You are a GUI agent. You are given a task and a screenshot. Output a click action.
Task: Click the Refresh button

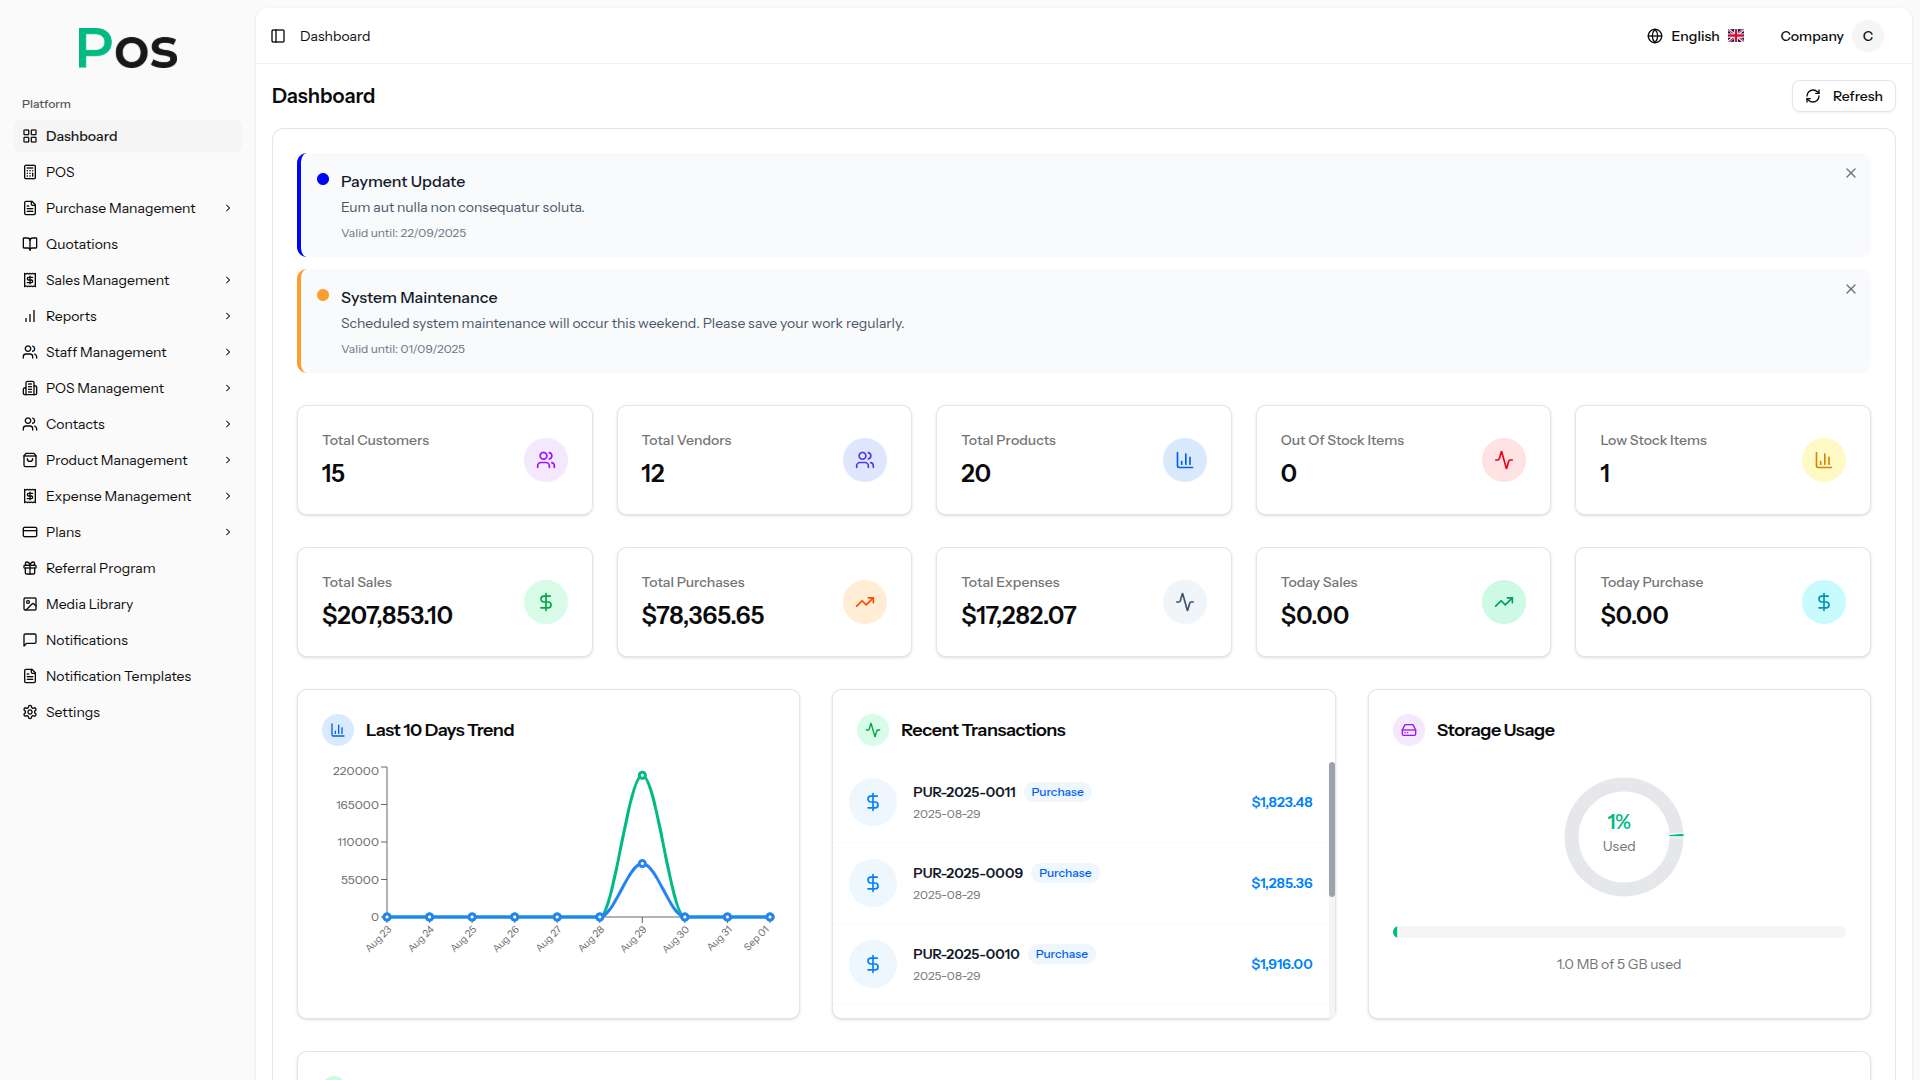point(1843,96)
